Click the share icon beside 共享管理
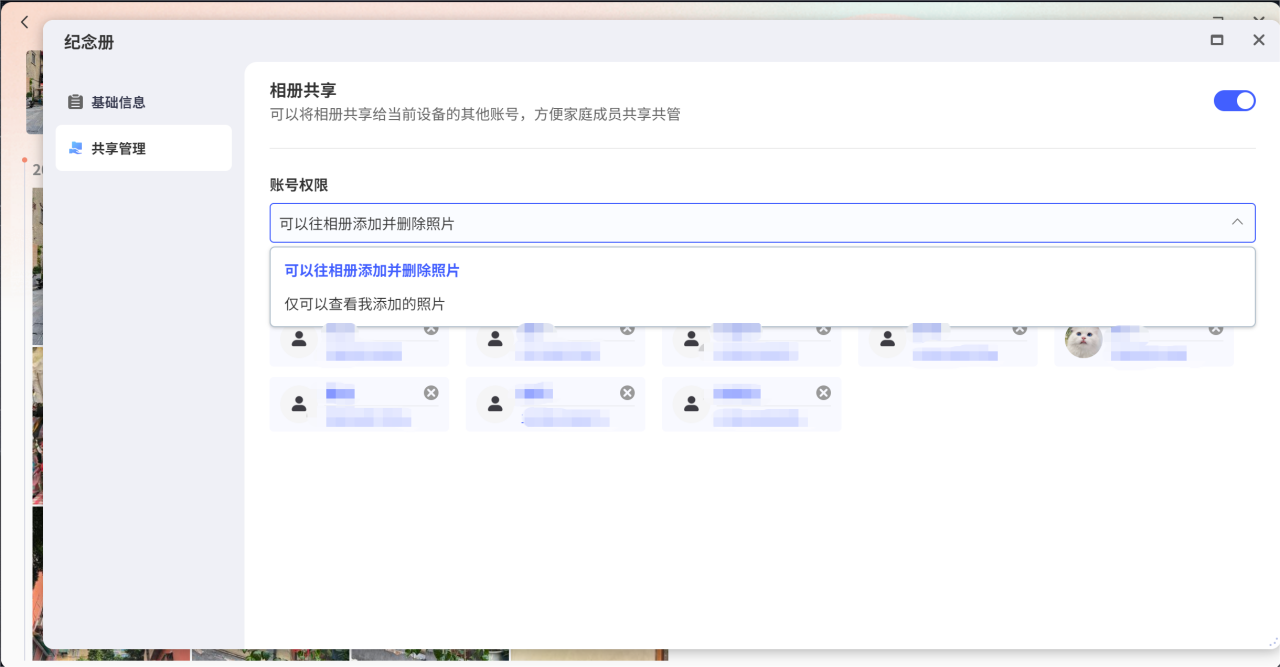The width and height of the screenshot is (1280, 667). [x=75, y=148]
